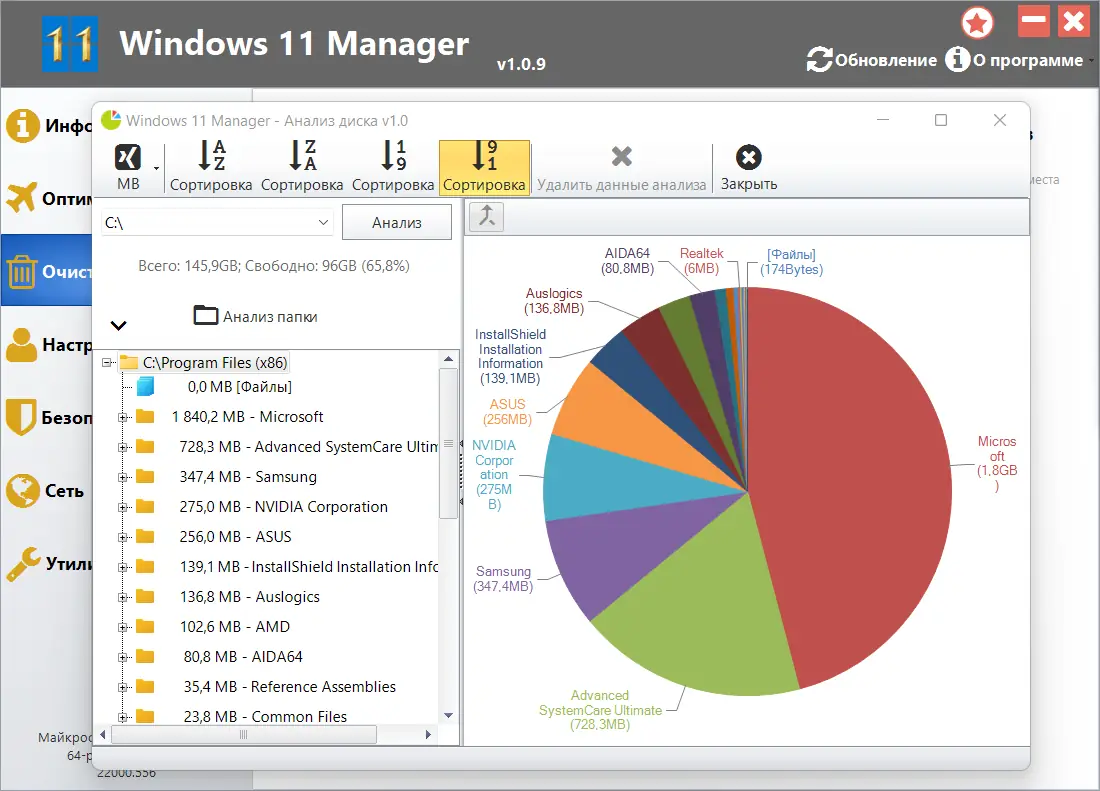Image resolution: width=1100 pixels, height=791 pixels.
Task: Click the Анализ button
Action: click(396, 222)
